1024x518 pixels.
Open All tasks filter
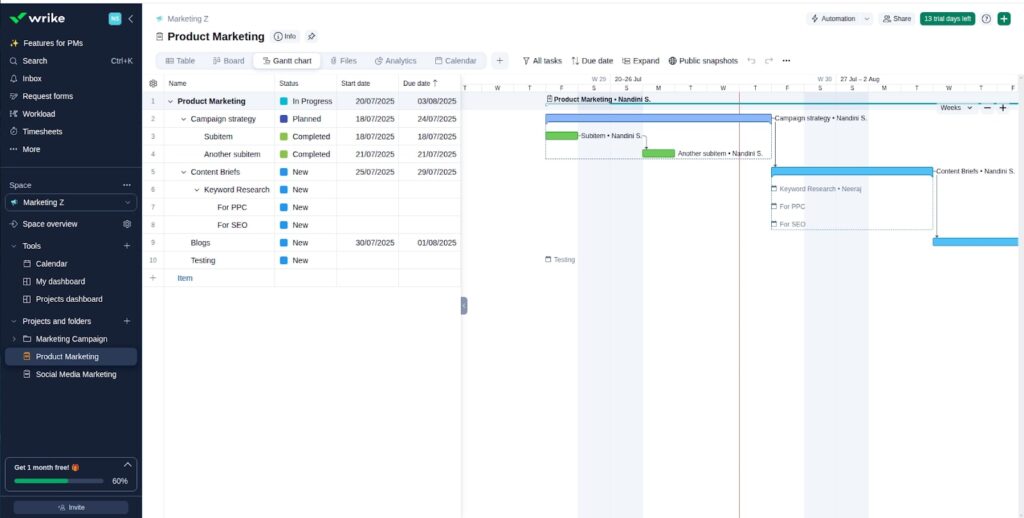tap(542, 61)
